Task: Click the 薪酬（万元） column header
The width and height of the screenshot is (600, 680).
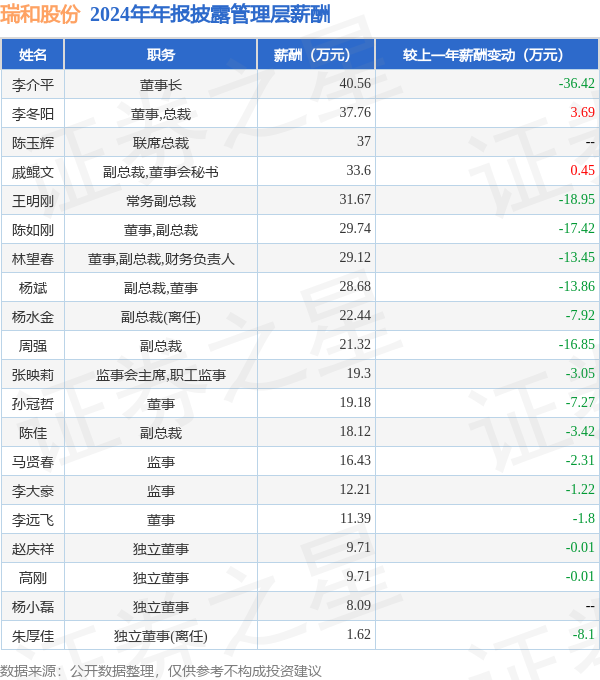Action: coord(316,55)
